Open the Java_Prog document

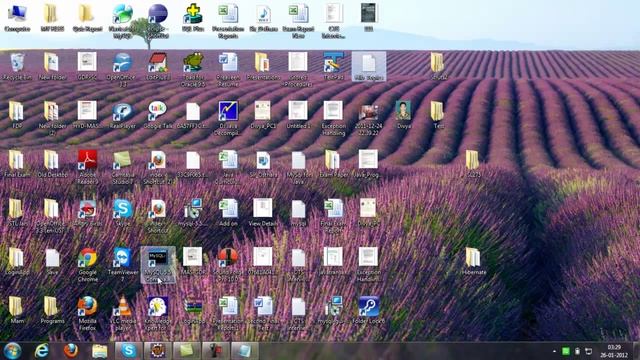click(x=369, y=164)
